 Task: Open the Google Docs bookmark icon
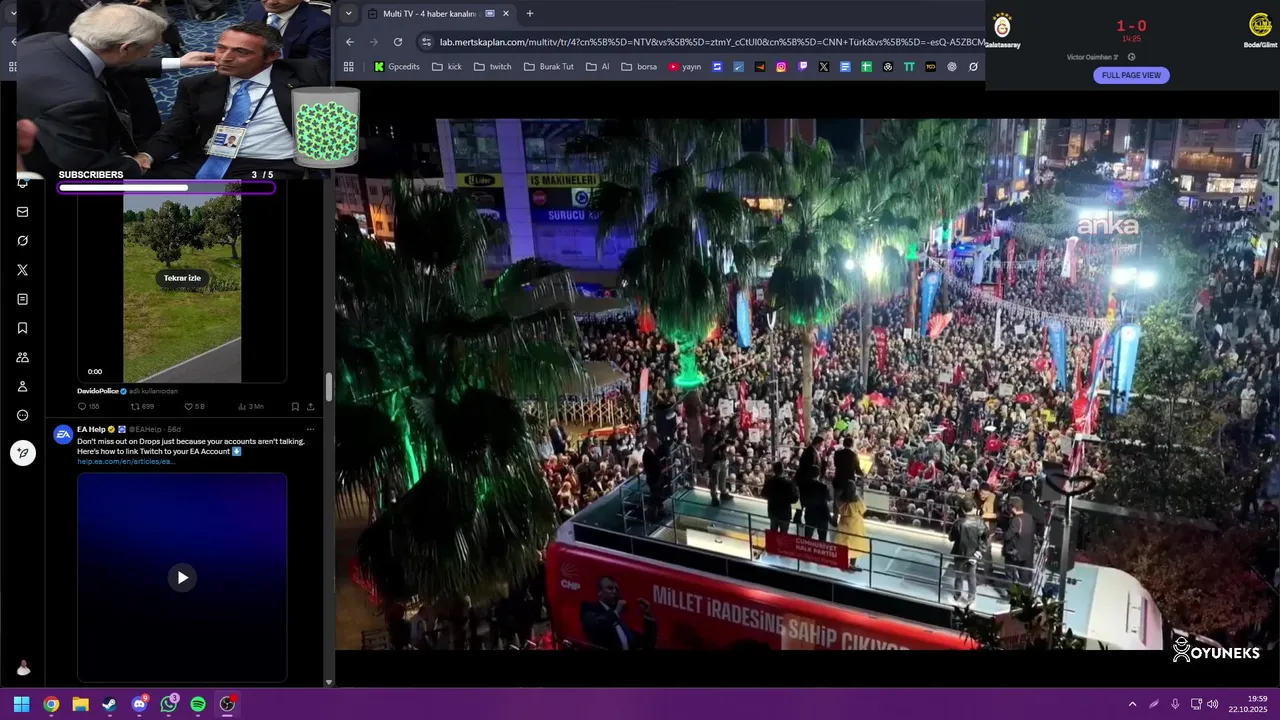[845, 67]
